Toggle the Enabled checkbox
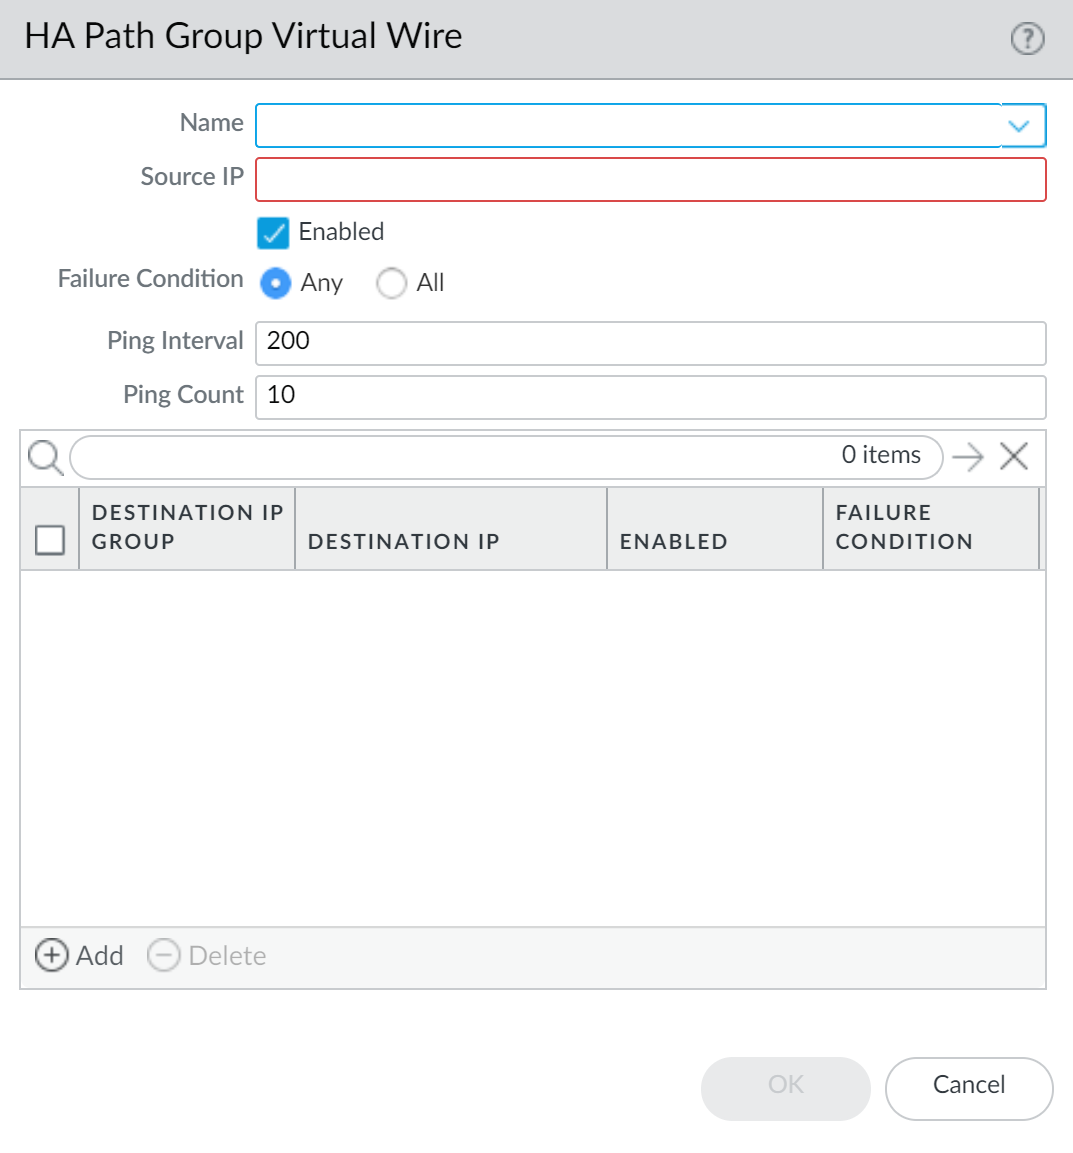The width and height of the screenshot is (1073, 1153). [x=273, y=233]
